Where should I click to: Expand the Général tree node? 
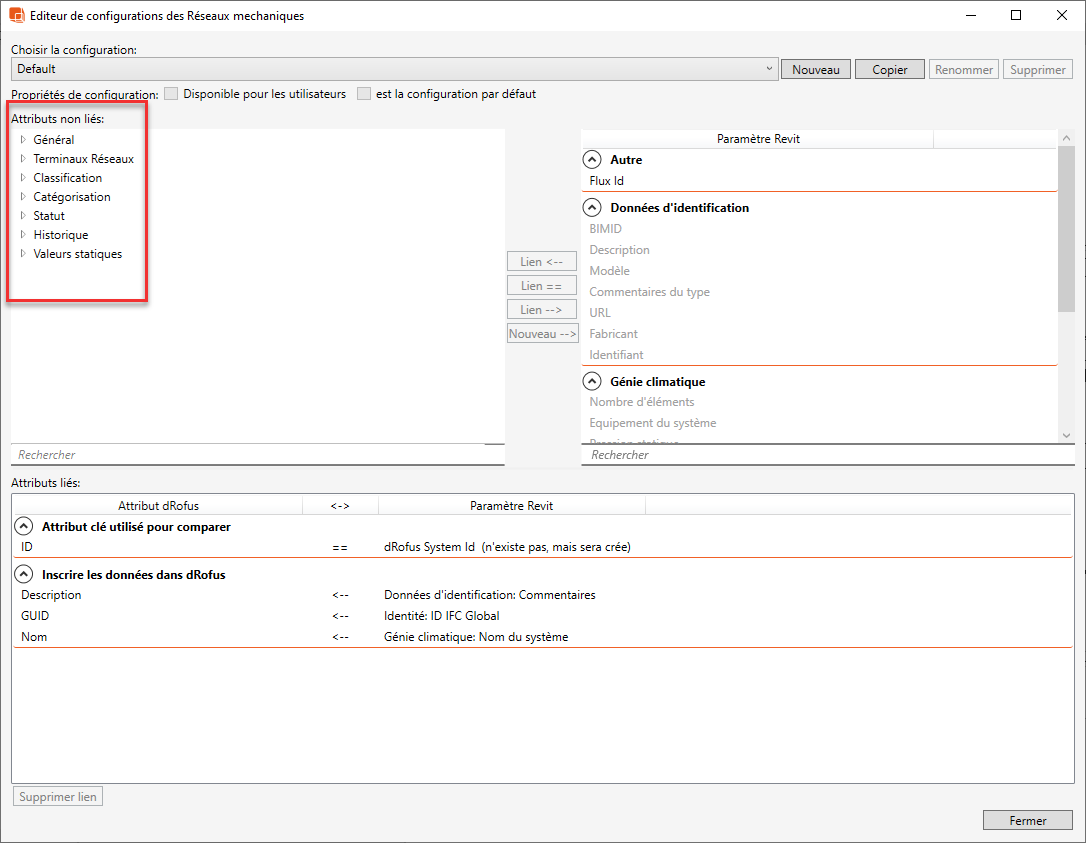(x=23, y=140)
